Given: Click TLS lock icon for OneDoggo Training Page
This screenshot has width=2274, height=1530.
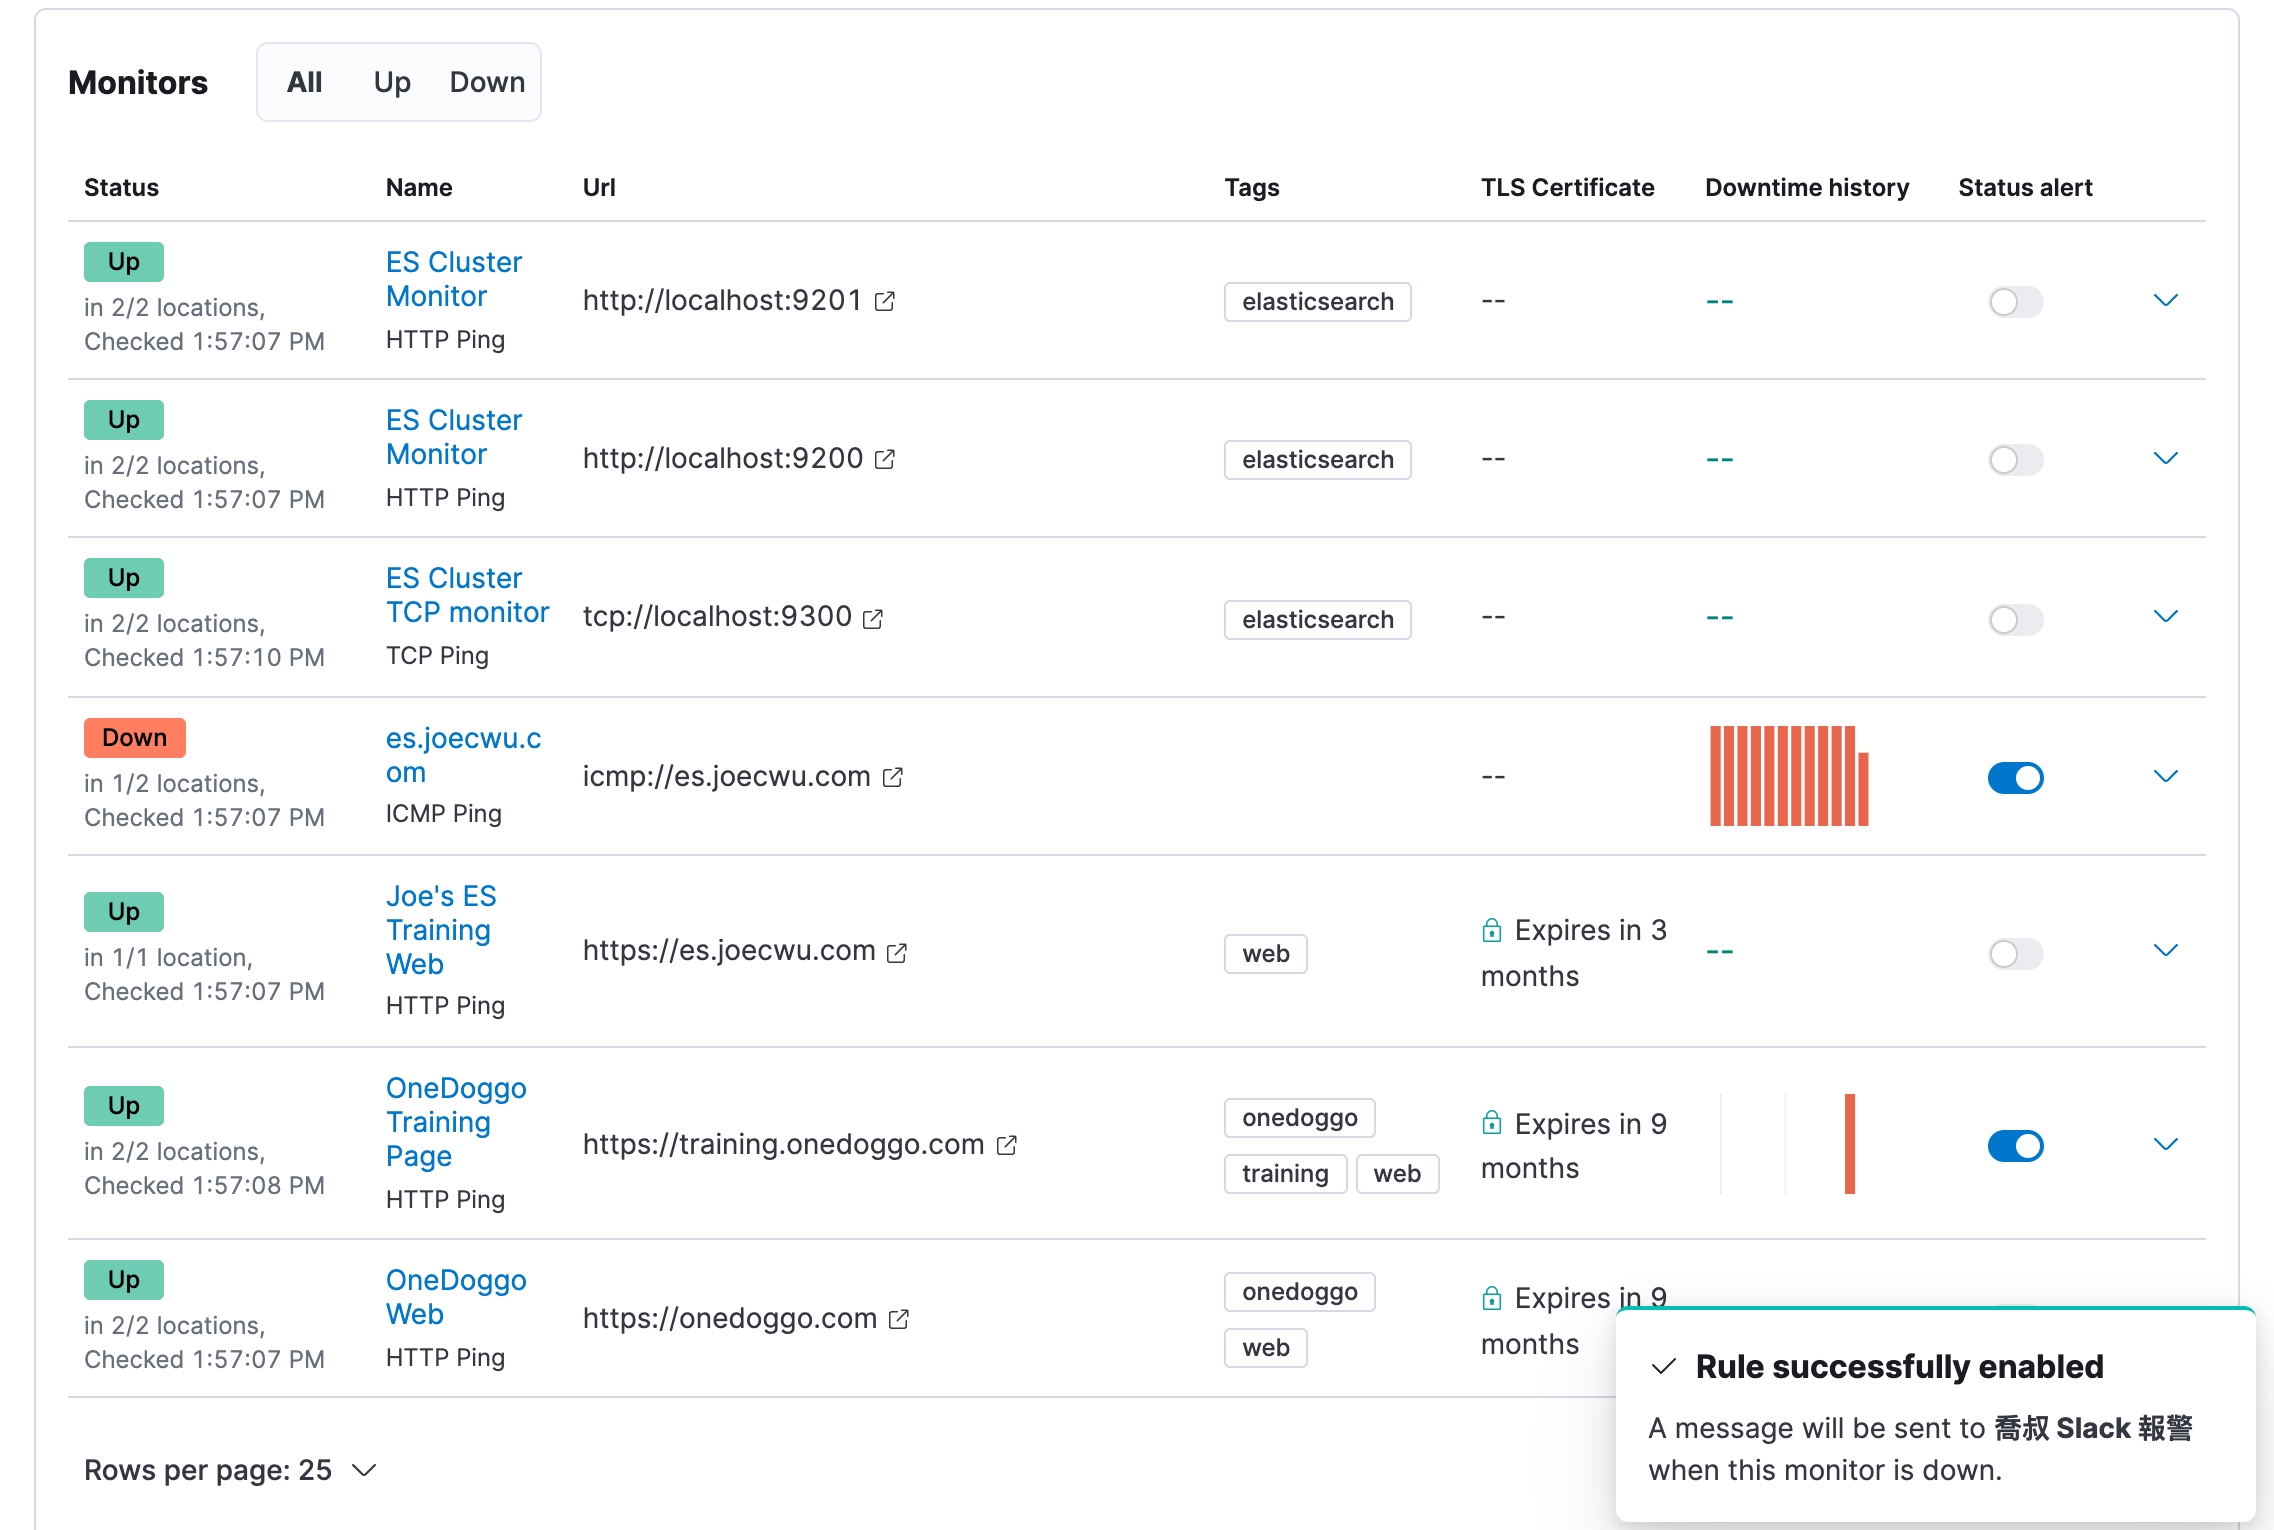Looking at the screenshot, I should [x=1491, y=1123].
